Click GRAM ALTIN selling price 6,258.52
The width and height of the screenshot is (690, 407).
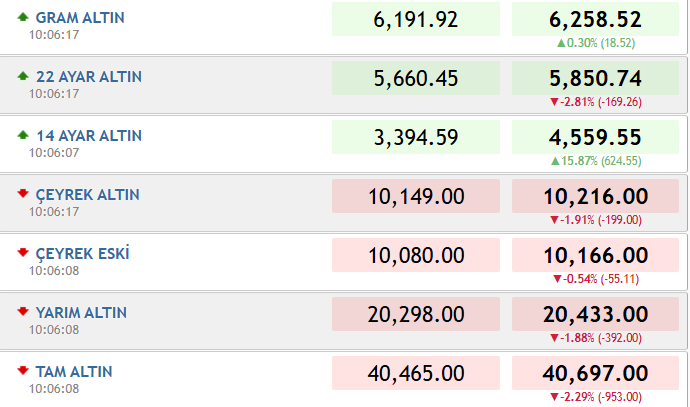pyautogui.click(x=595, y=19)
